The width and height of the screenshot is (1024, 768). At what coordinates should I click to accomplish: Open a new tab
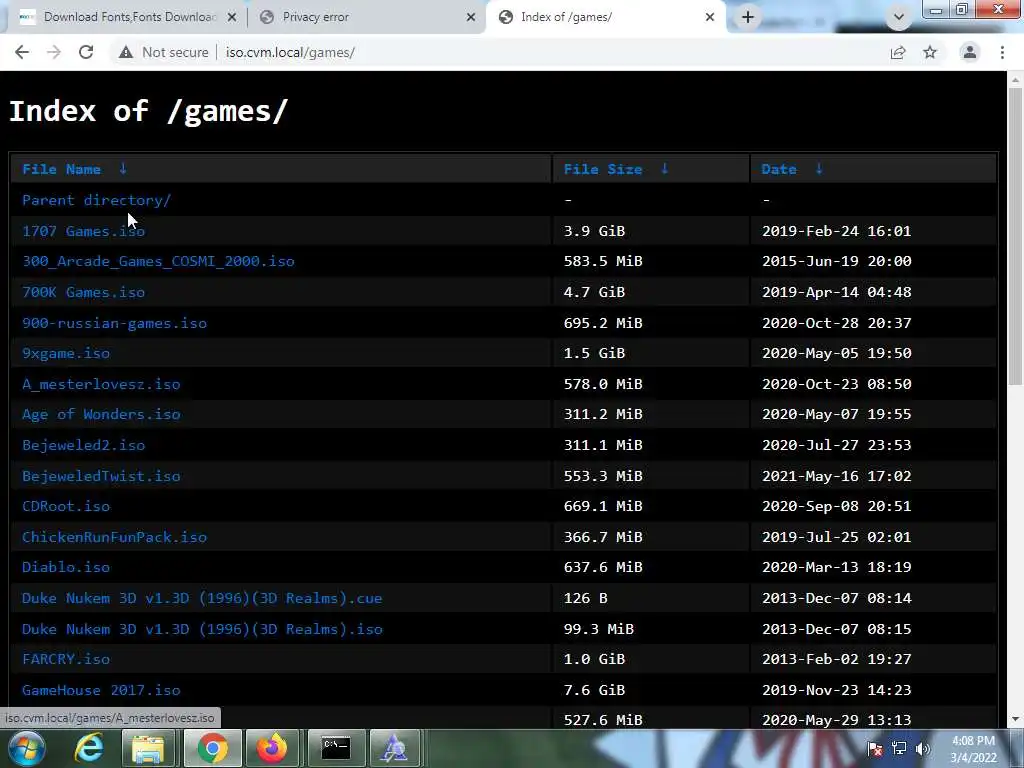coord(748,17)
